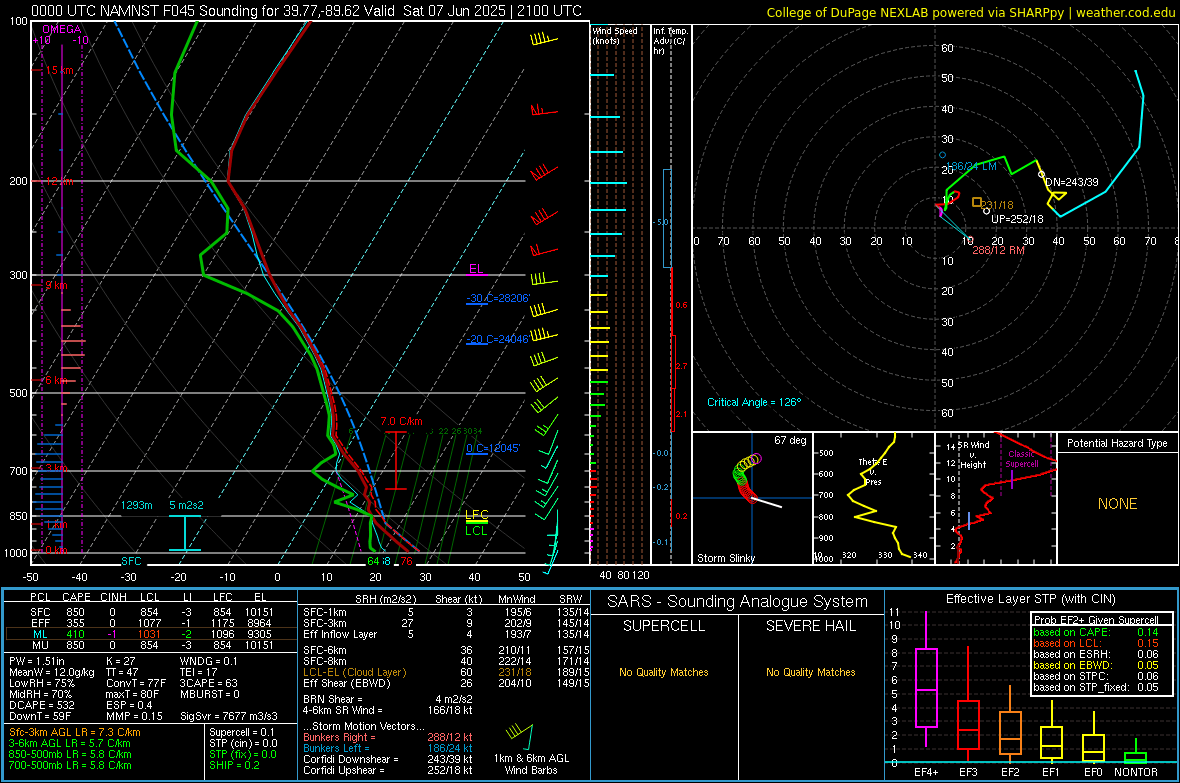Viewport: 1180px width, 783px height.
Task: Click the MMP = 0.15 value
Action: point(134,716)
